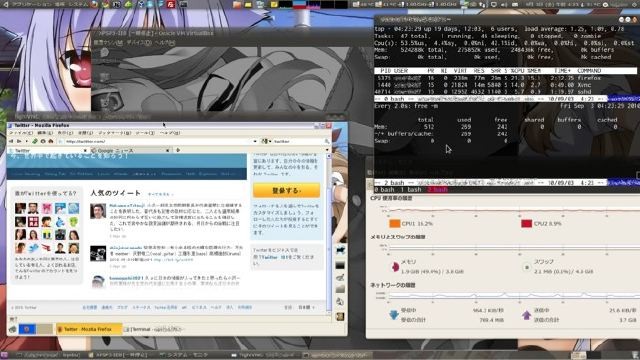
Task: Open the search engine selector dropdown
Action: pos(266,141)
